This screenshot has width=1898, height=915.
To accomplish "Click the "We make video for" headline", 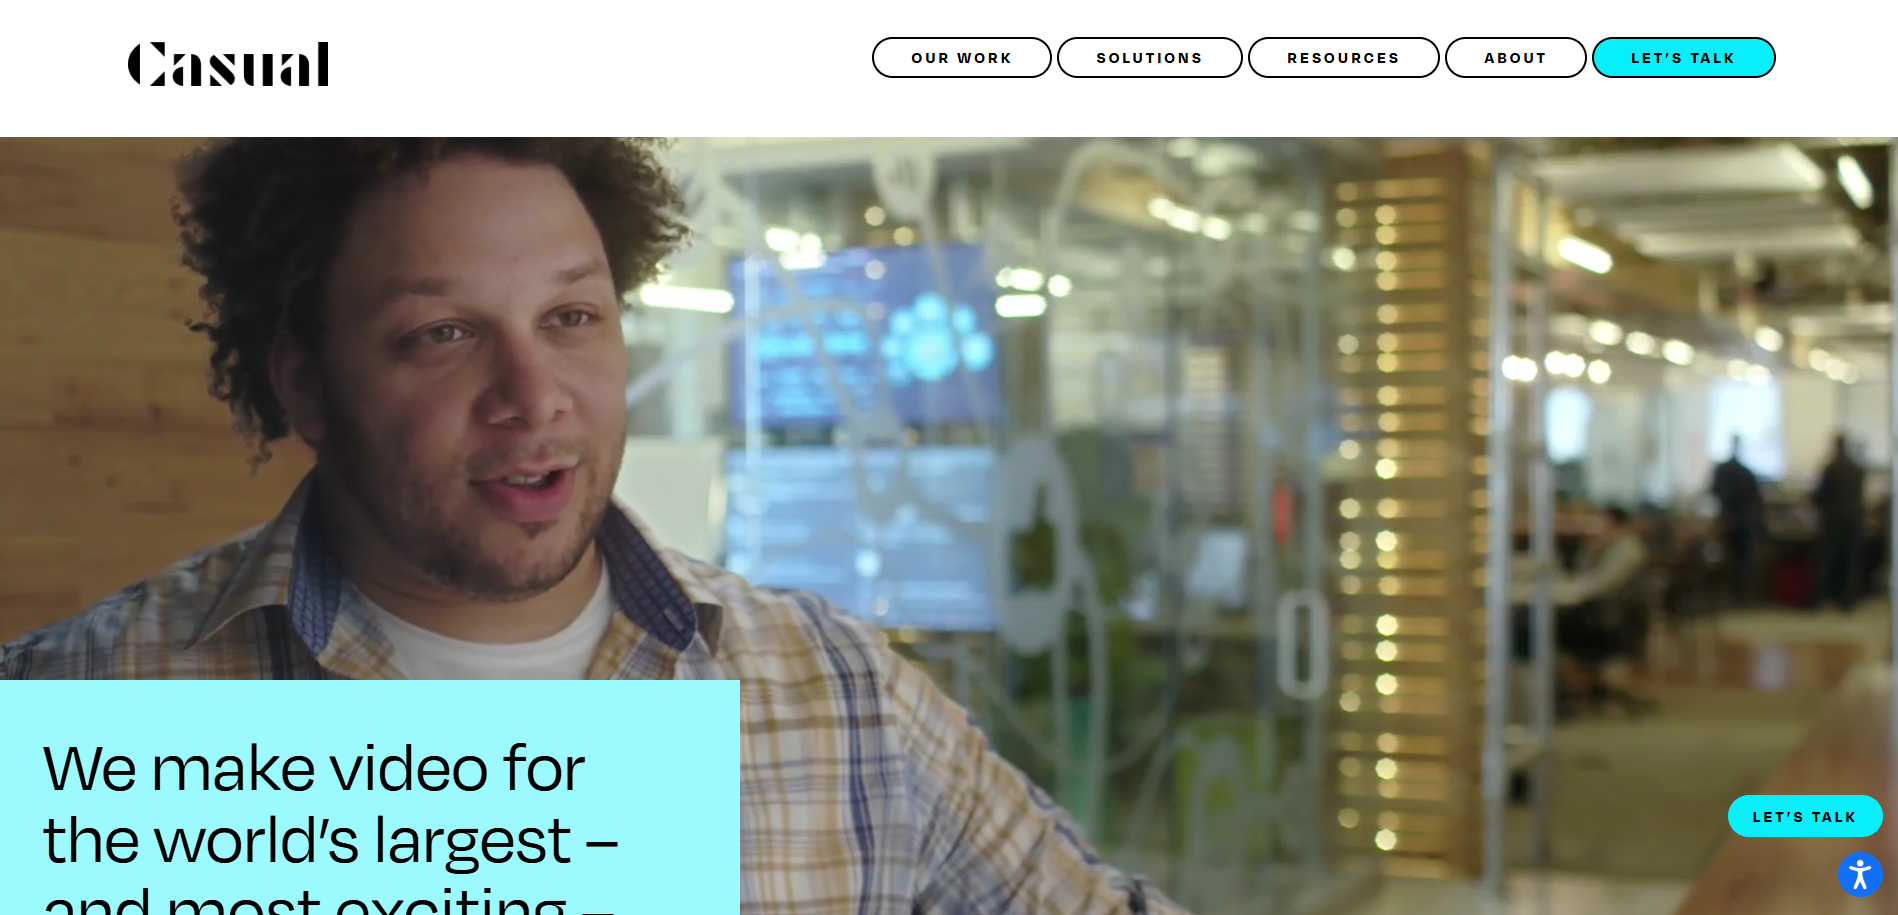I will (314, 768).
